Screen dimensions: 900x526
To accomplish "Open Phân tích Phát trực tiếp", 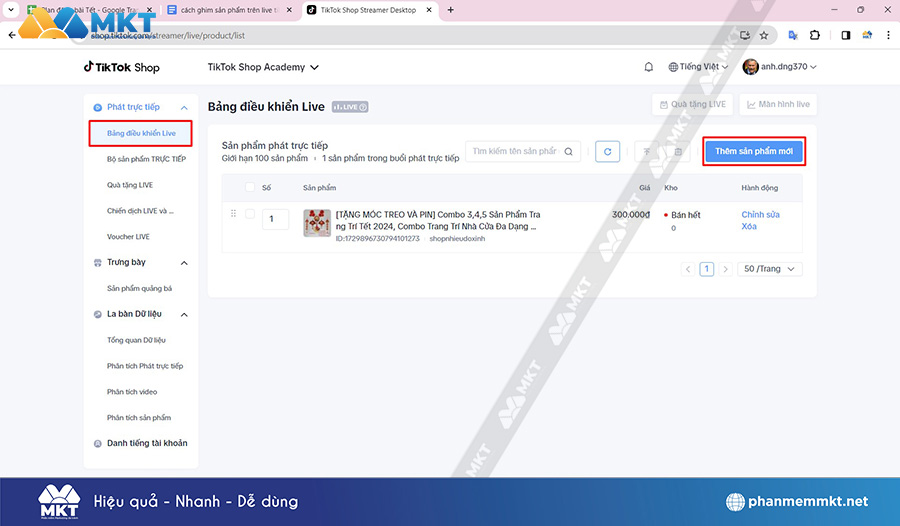I will 145,366.
